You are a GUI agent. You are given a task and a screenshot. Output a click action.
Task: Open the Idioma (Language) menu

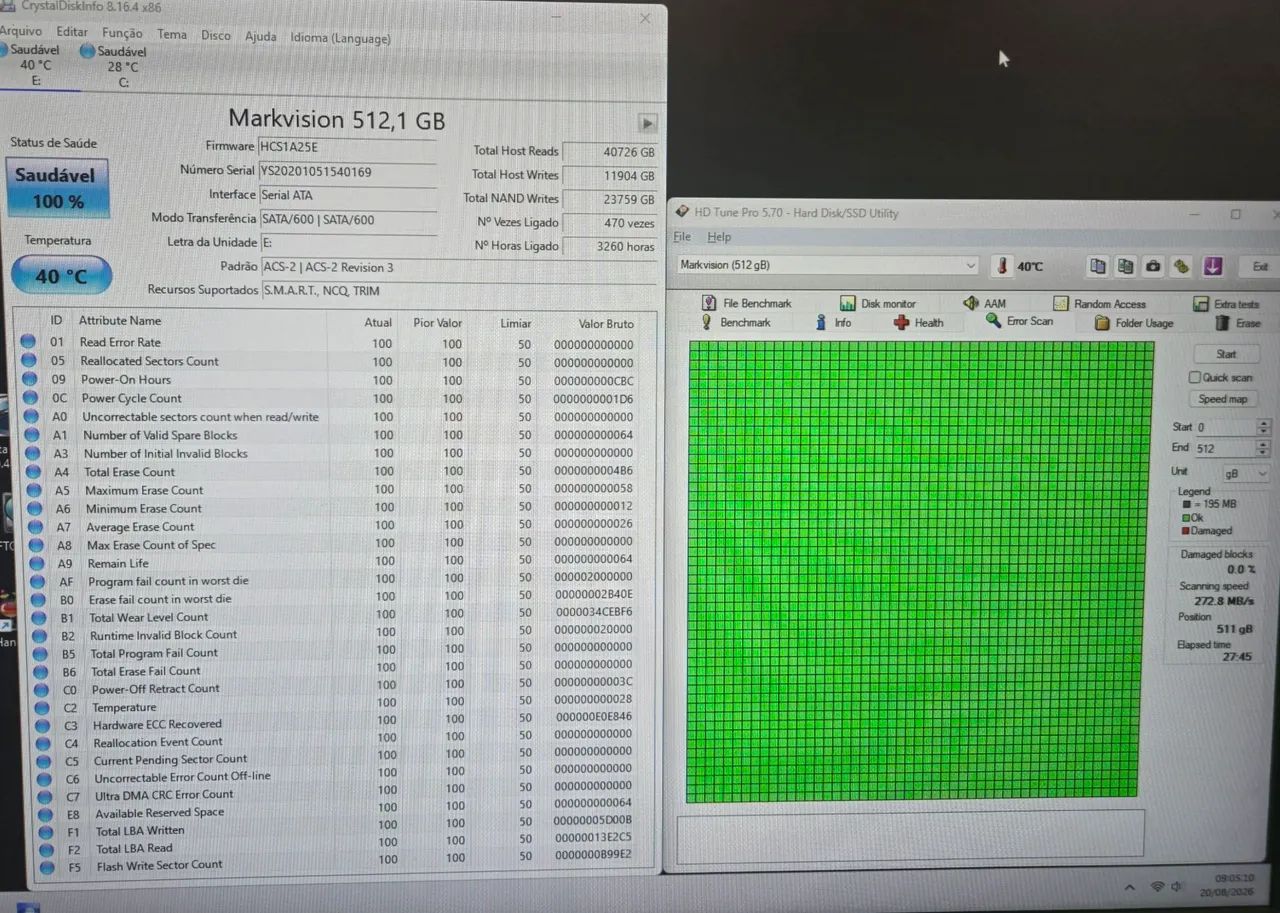[x=340, y=38]
